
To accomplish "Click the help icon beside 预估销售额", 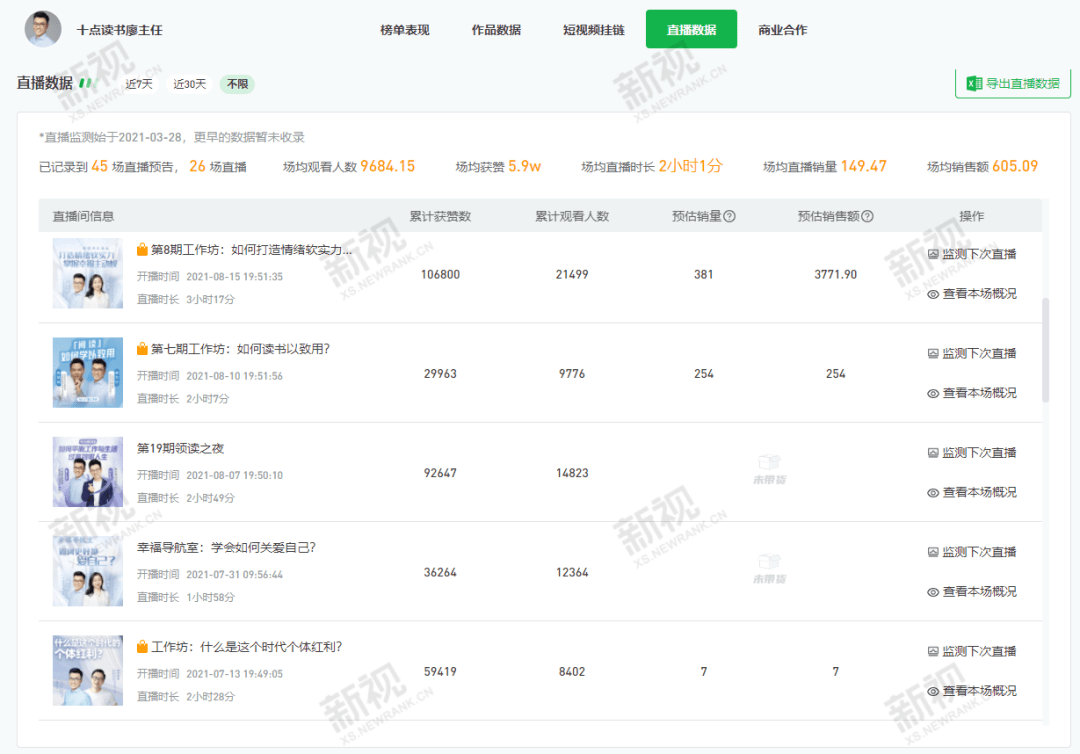I will [x=867, y=216].
